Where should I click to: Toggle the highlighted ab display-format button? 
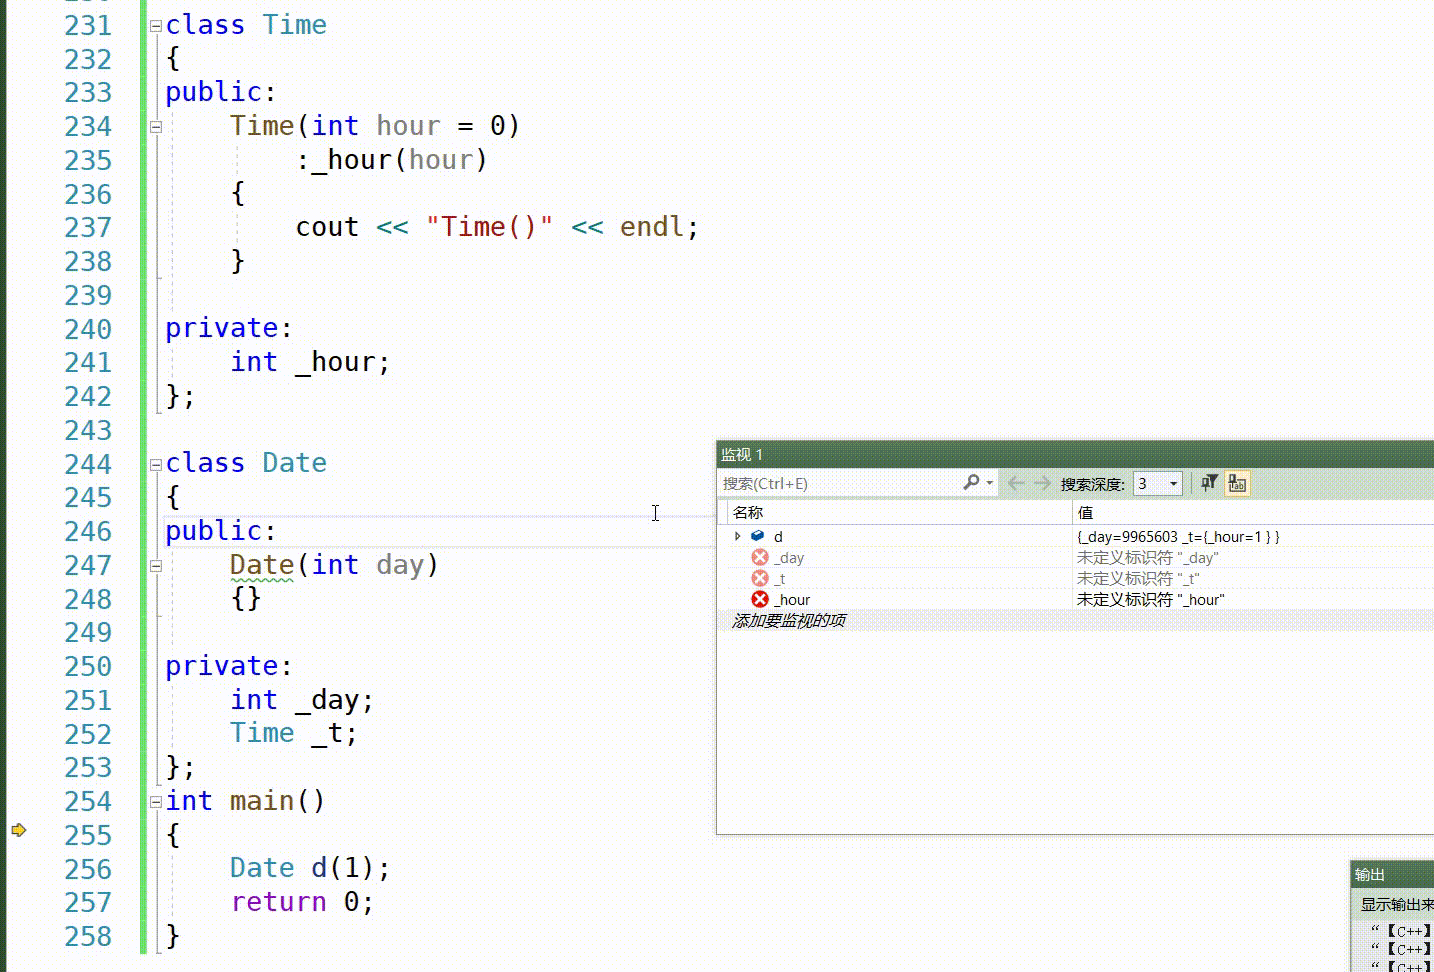(x=1237, y=483)
